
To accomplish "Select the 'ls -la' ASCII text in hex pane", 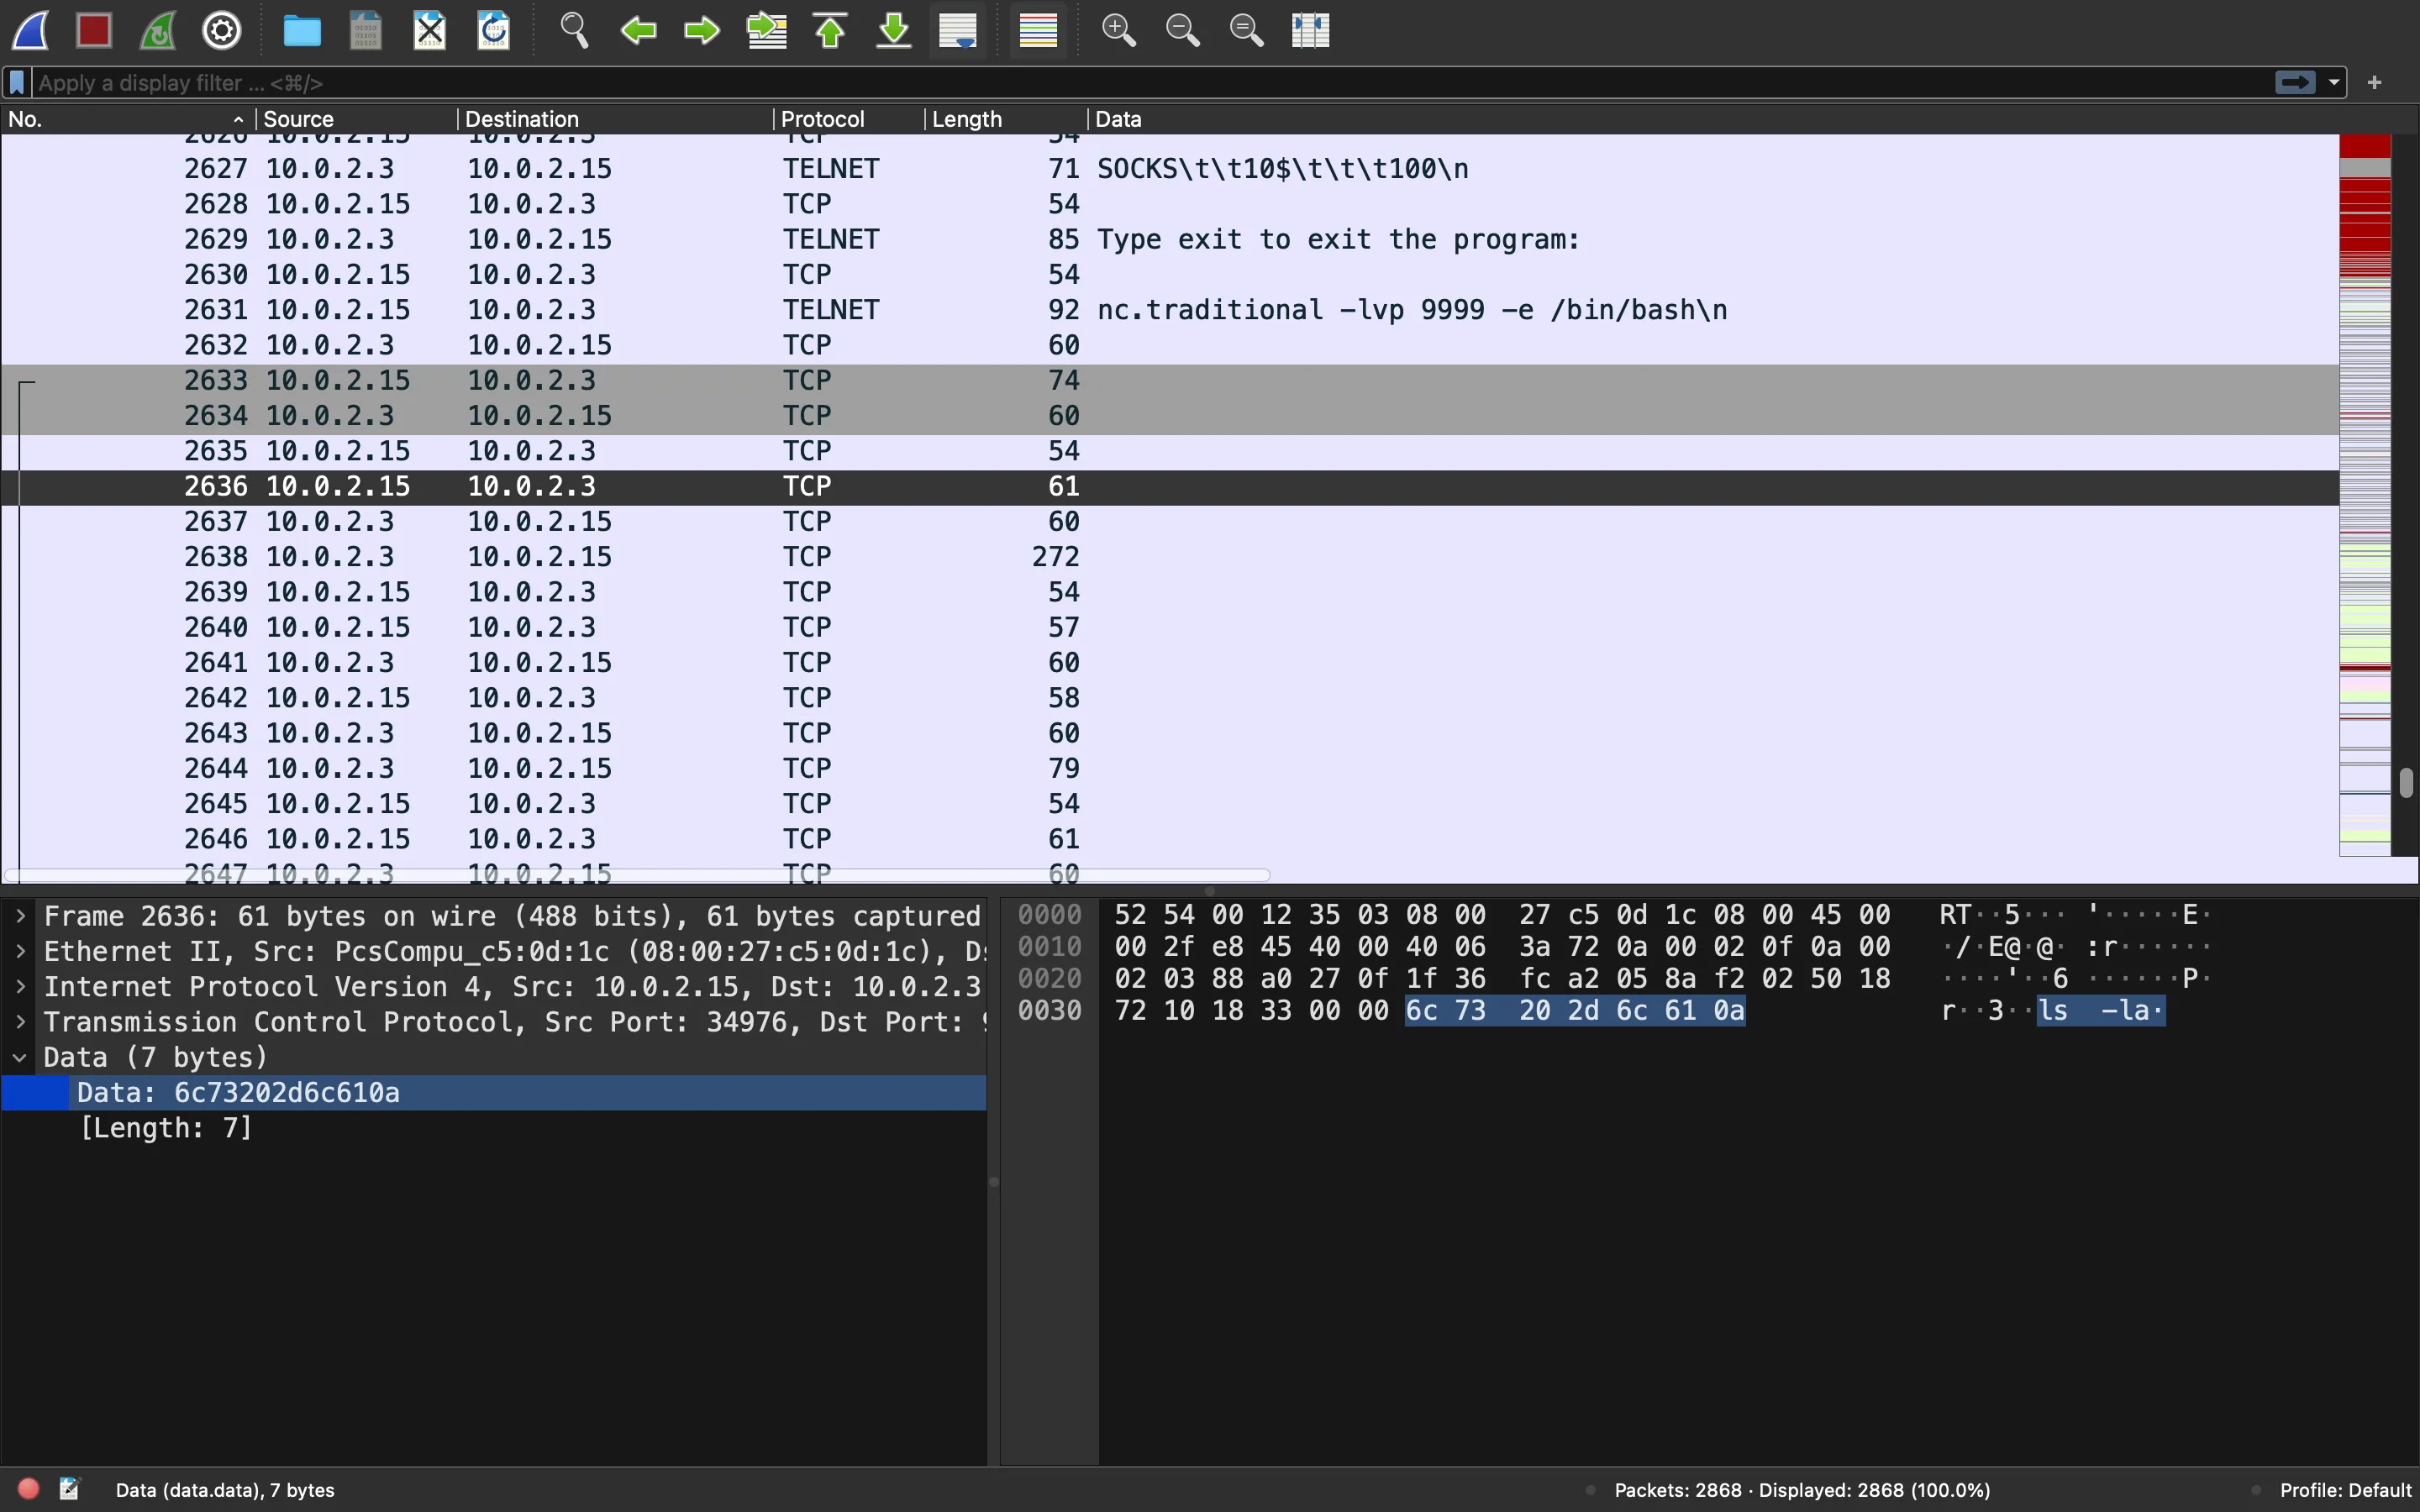I will point(2101,1010).
